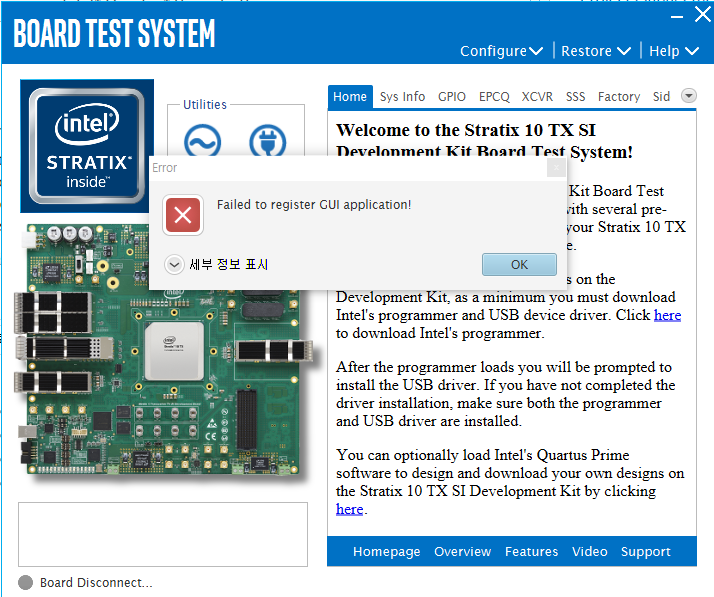Close the Error dialog
Screen dimensions: 714x597
tap(556, 168)
